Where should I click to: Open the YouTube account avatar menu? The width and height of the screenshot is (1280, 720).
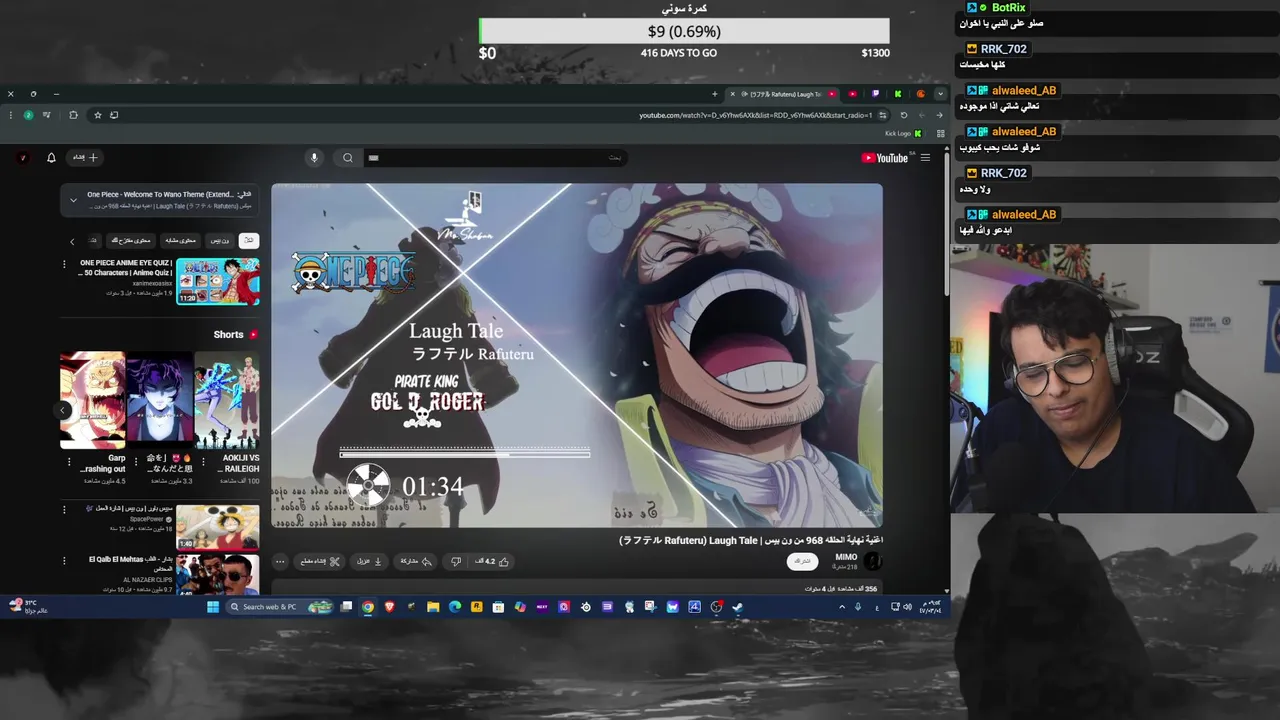[23, 158]
